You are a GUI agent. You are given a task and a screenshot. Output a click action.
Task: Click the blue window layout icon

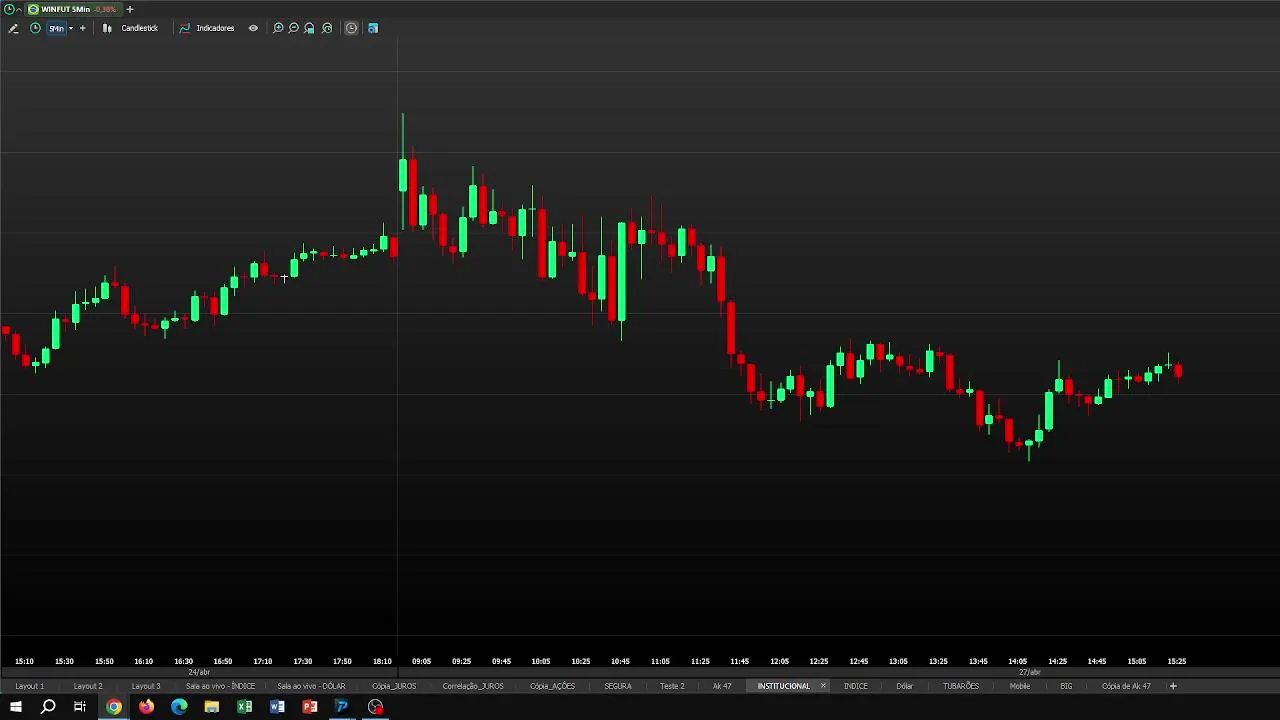373,28
